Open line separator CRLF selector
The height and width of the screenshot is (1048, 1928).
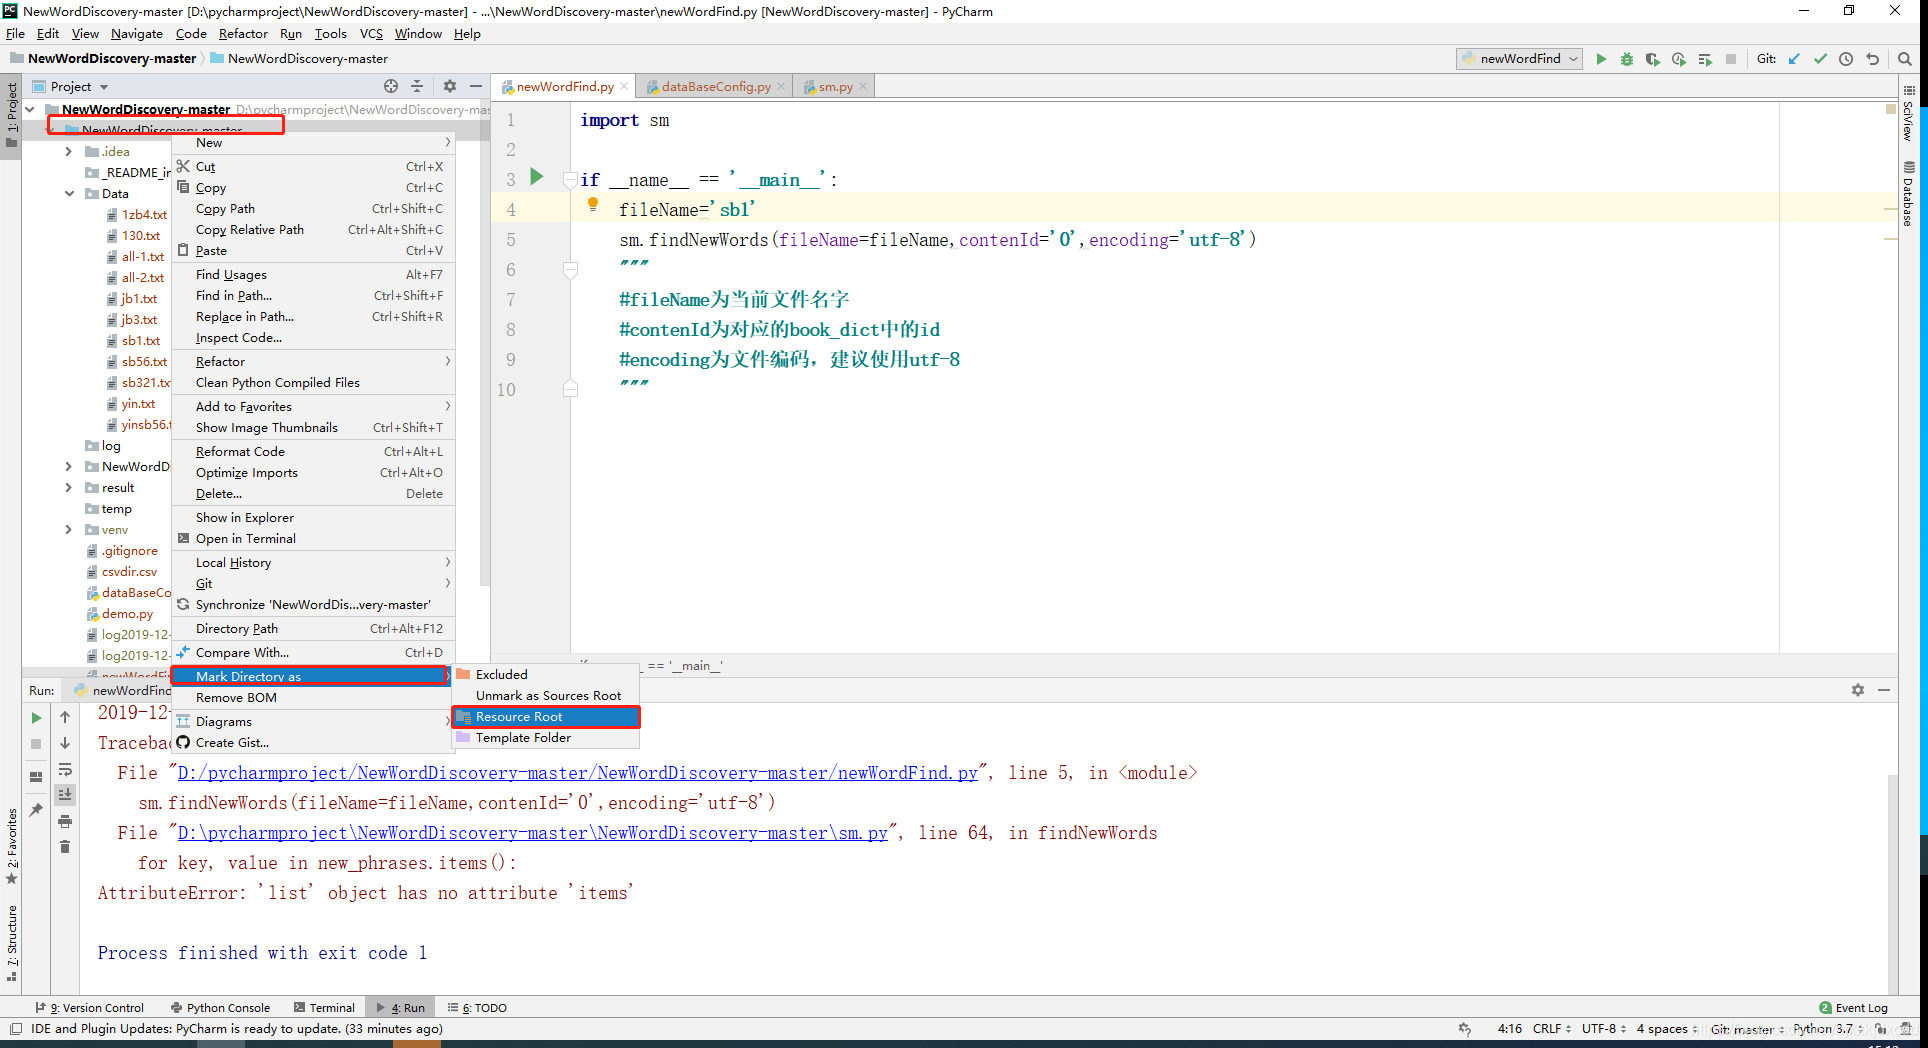pos(1552,1028)
